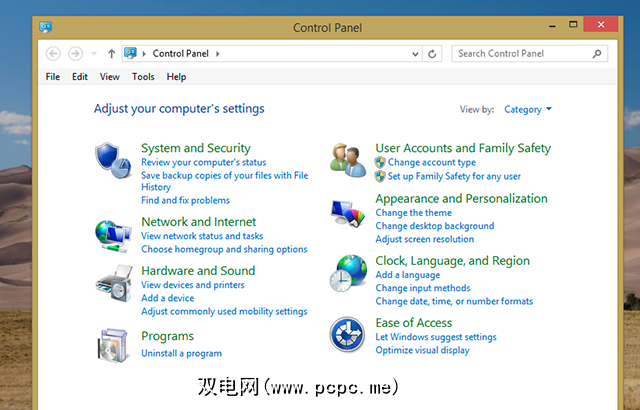640x410 pixels.
Task: Click the Control Panel icon in address bar
Action: tap(130, 53)
